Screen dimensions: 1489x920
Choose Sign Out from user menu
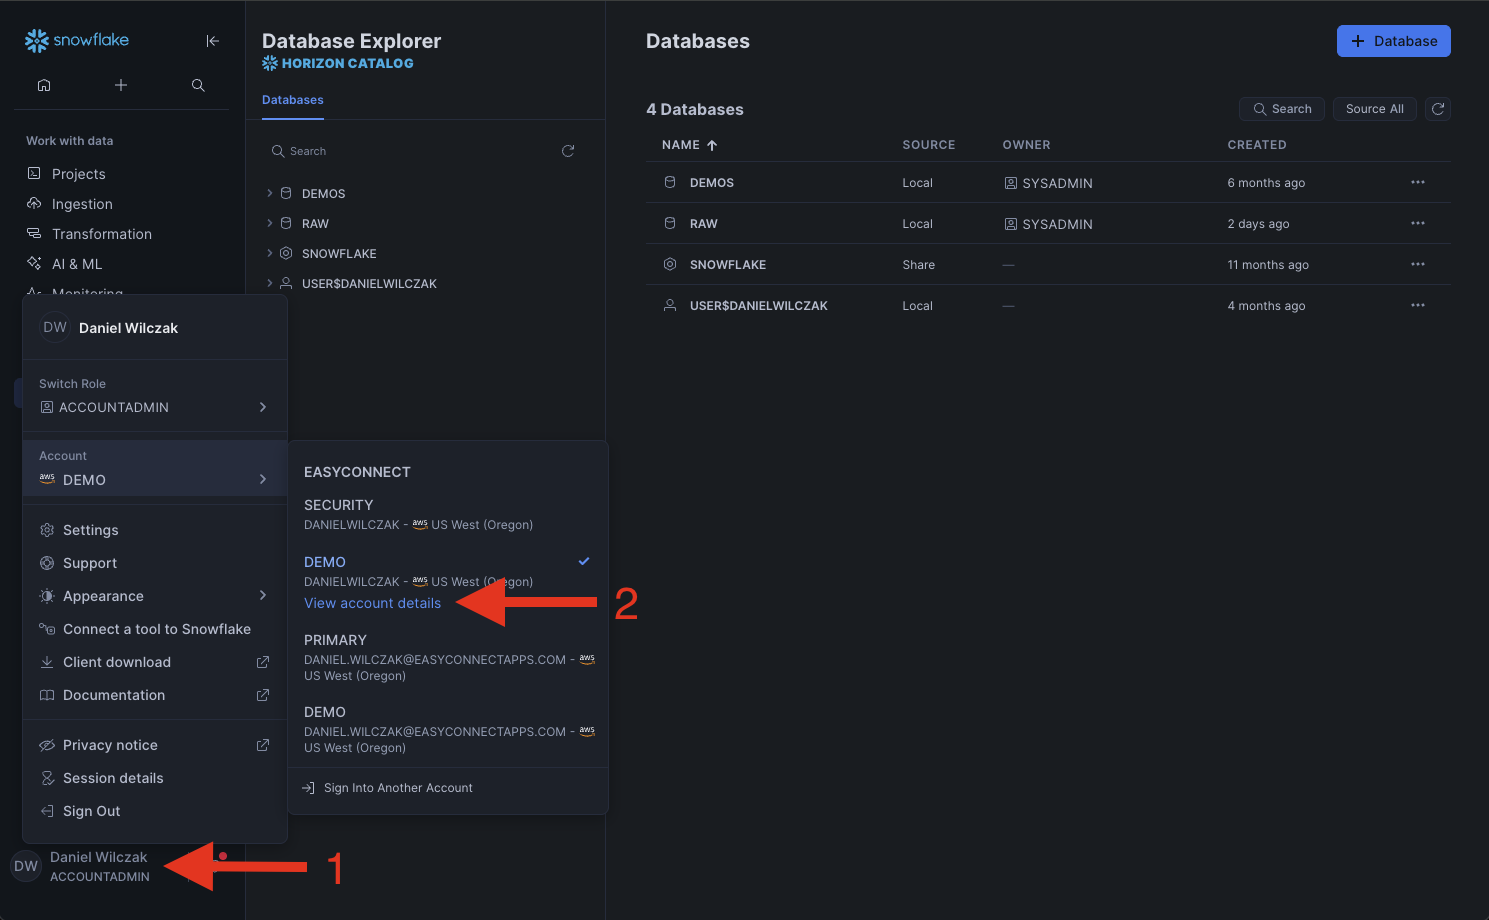91,811
